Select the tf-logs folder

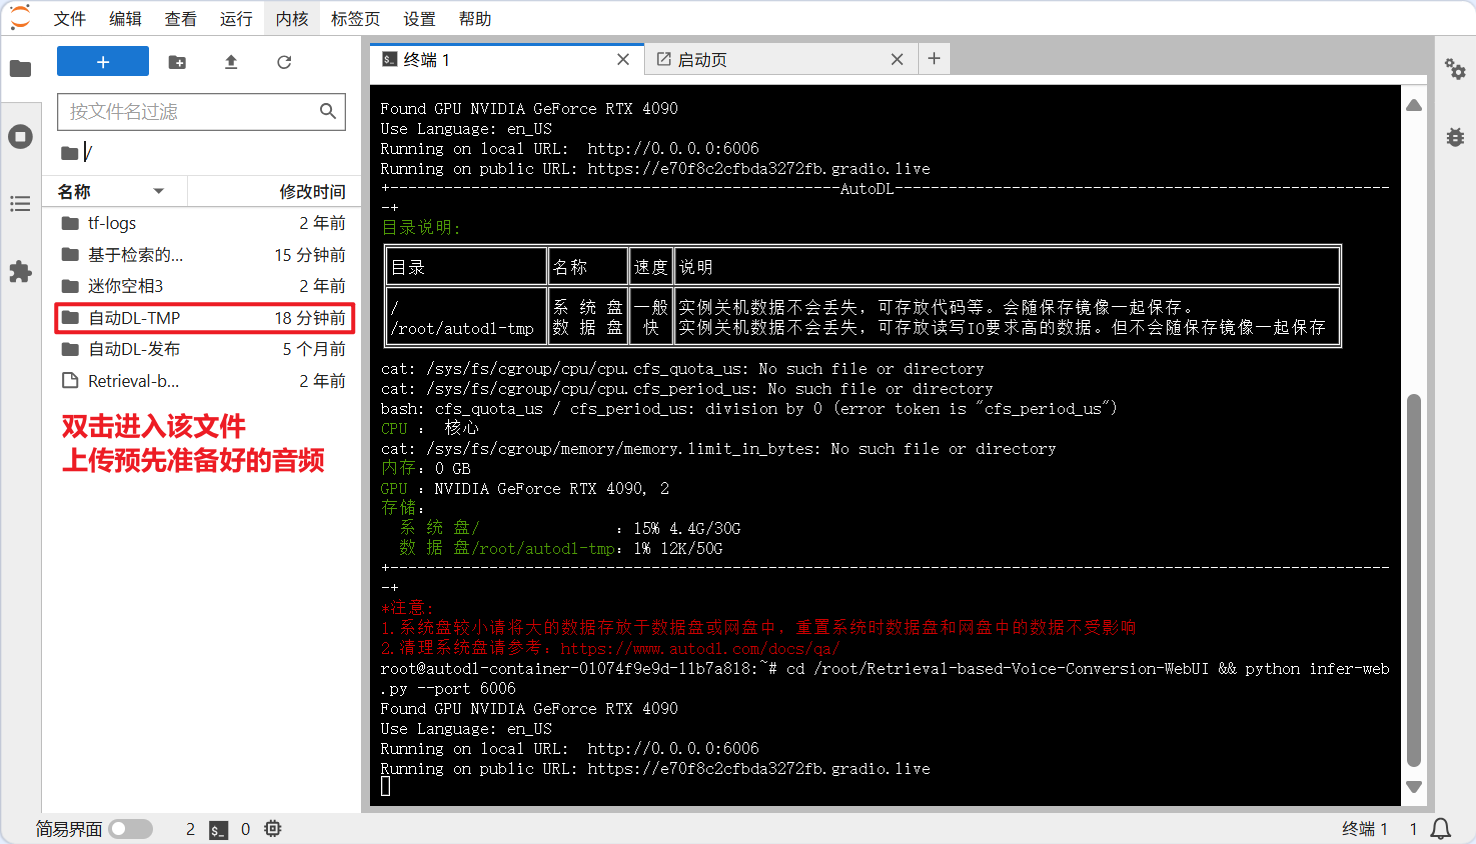pyautogui.click(x=203, y=223)
